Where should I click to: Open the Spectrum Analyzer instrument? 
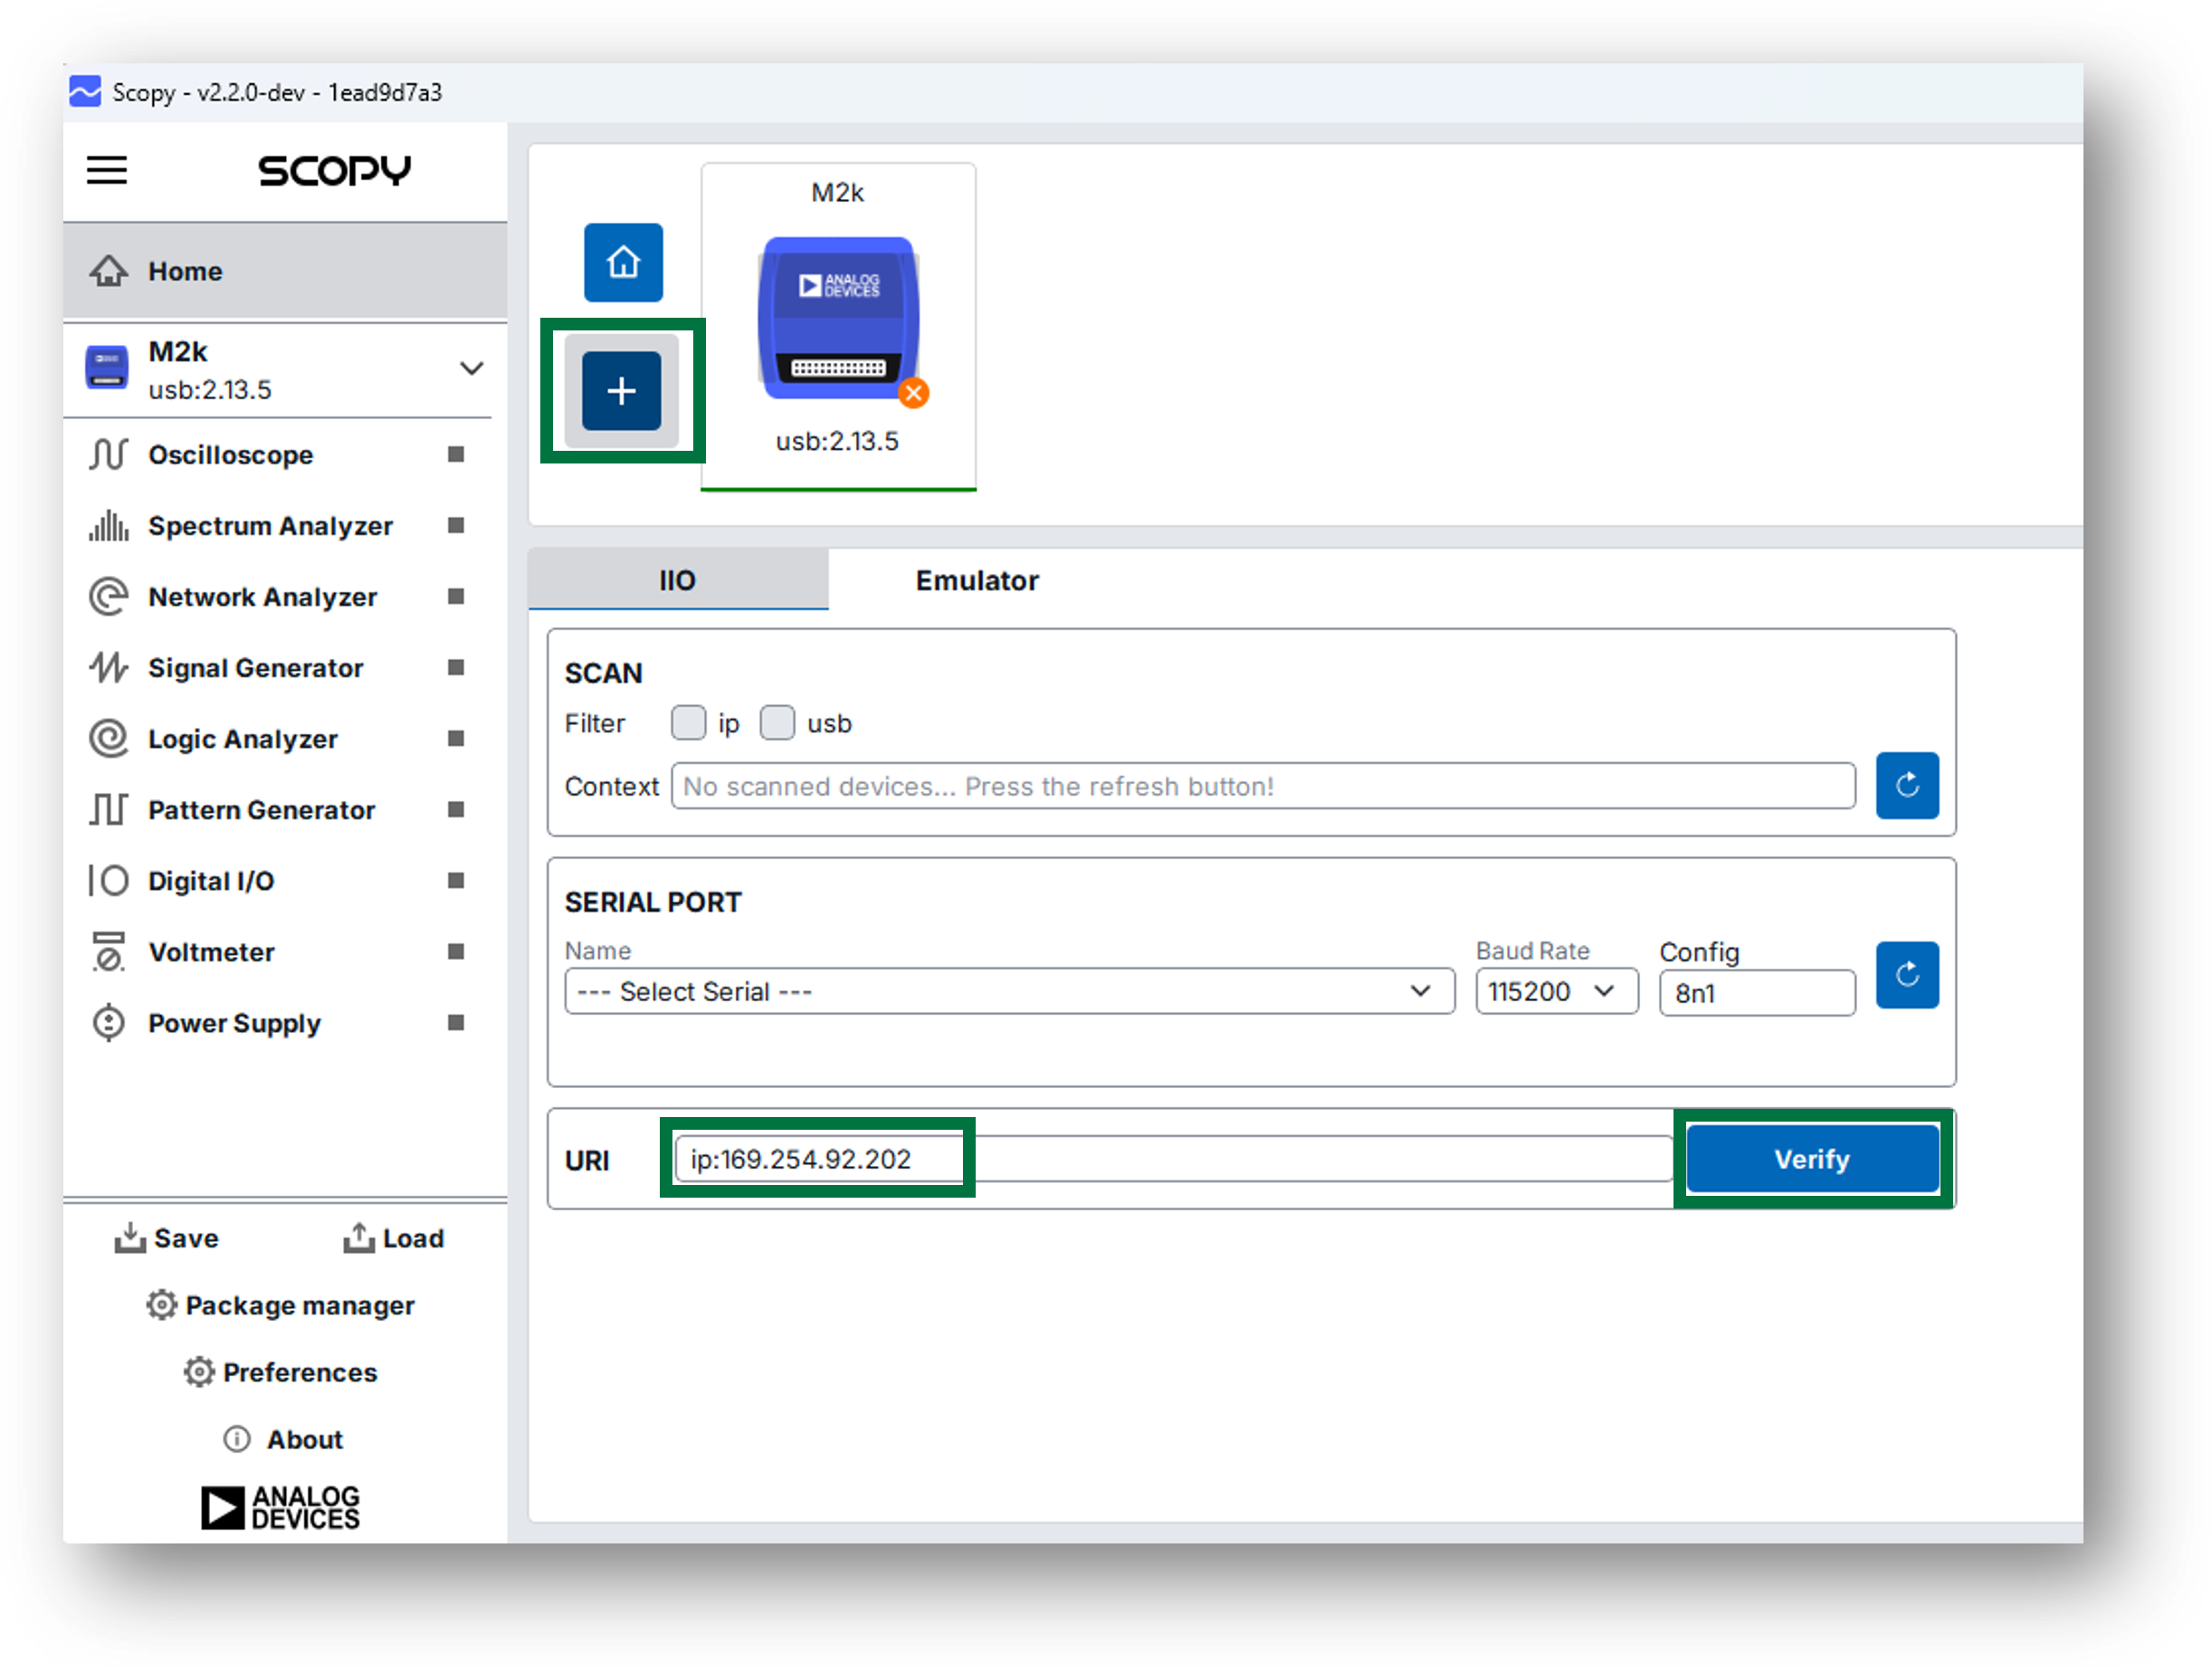tap(270, 526)
